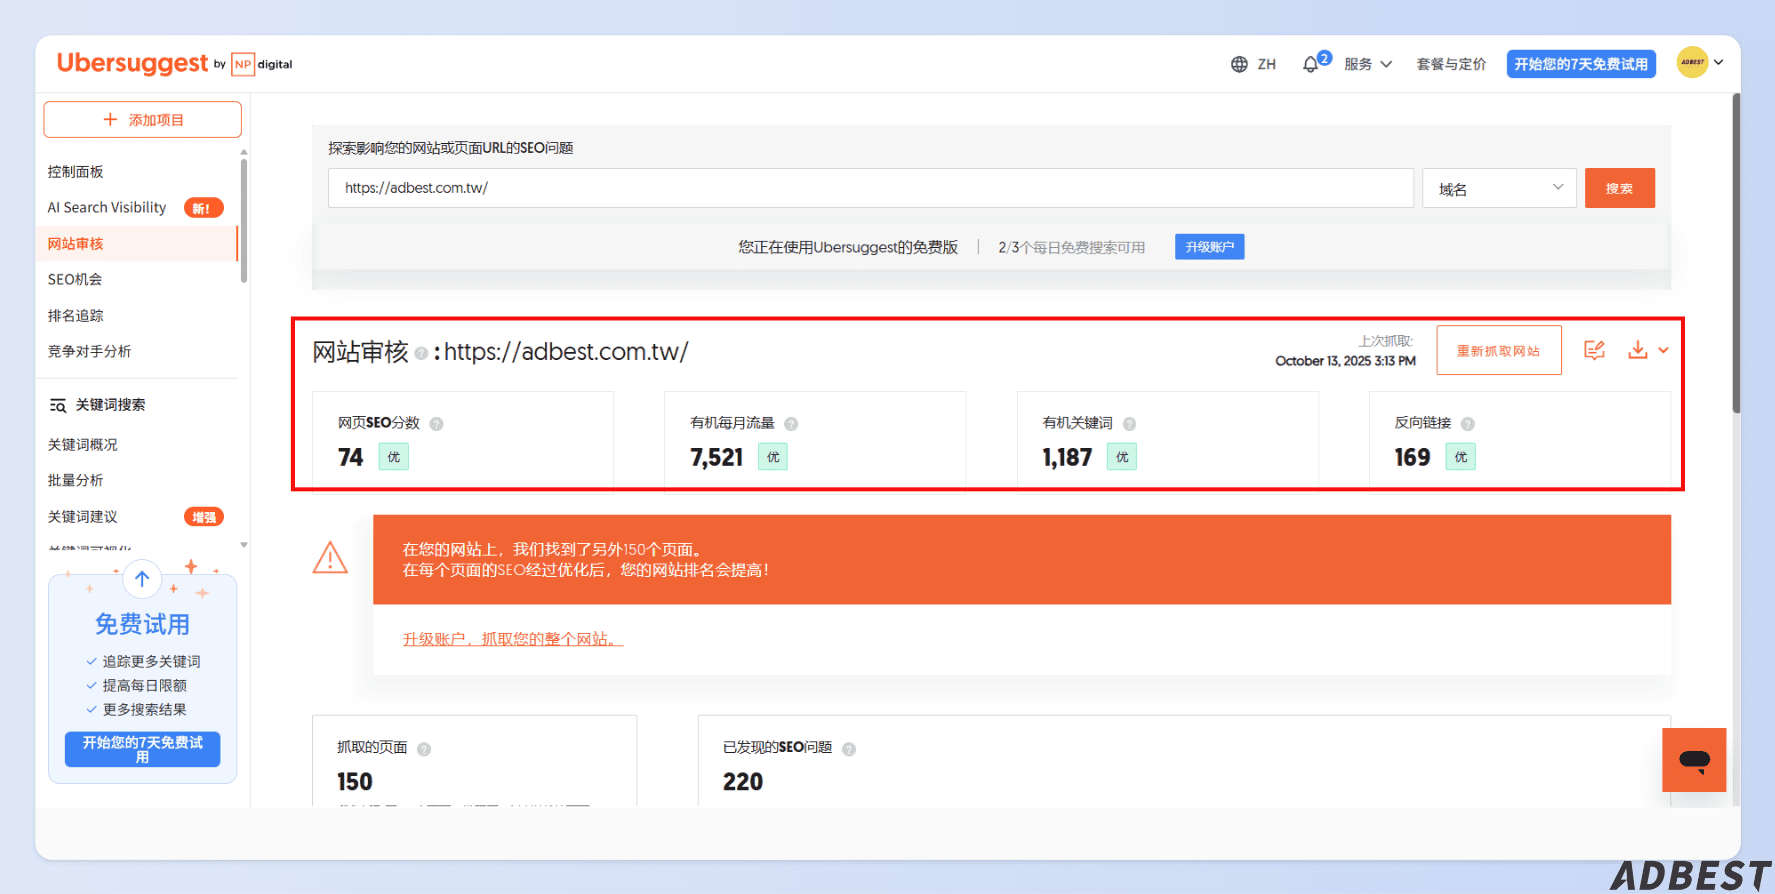Click the sidebar menu scrollbar
1775x894 pixels.
tap(243, 220)
